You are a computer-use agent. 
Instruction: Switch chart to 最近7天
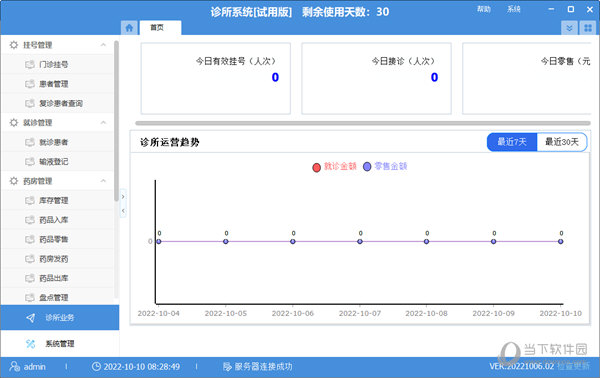pos(512,142)
